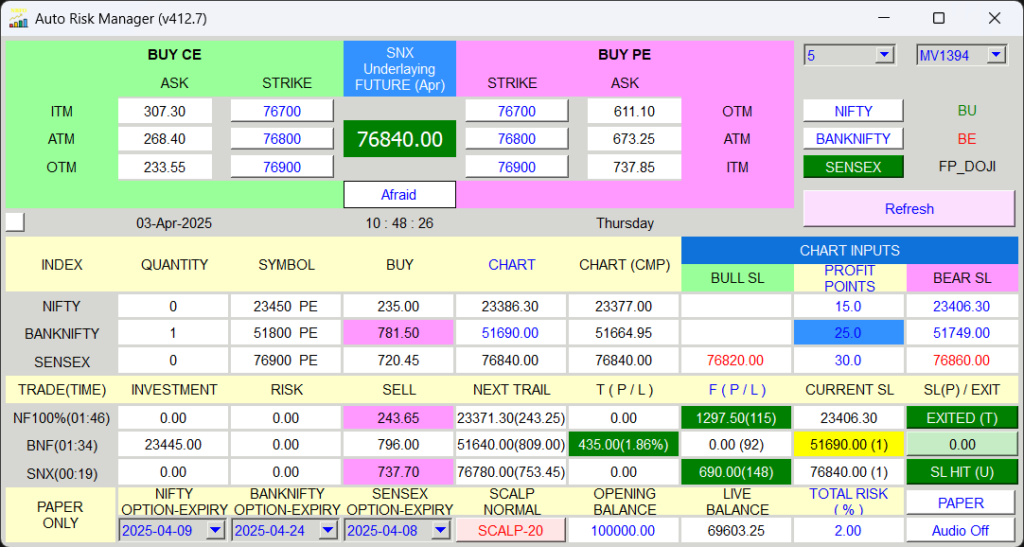Click the Afraid button under the future price
Image resolution: width=1024 pixels, height=547 pixels.
tap(399, 195)
